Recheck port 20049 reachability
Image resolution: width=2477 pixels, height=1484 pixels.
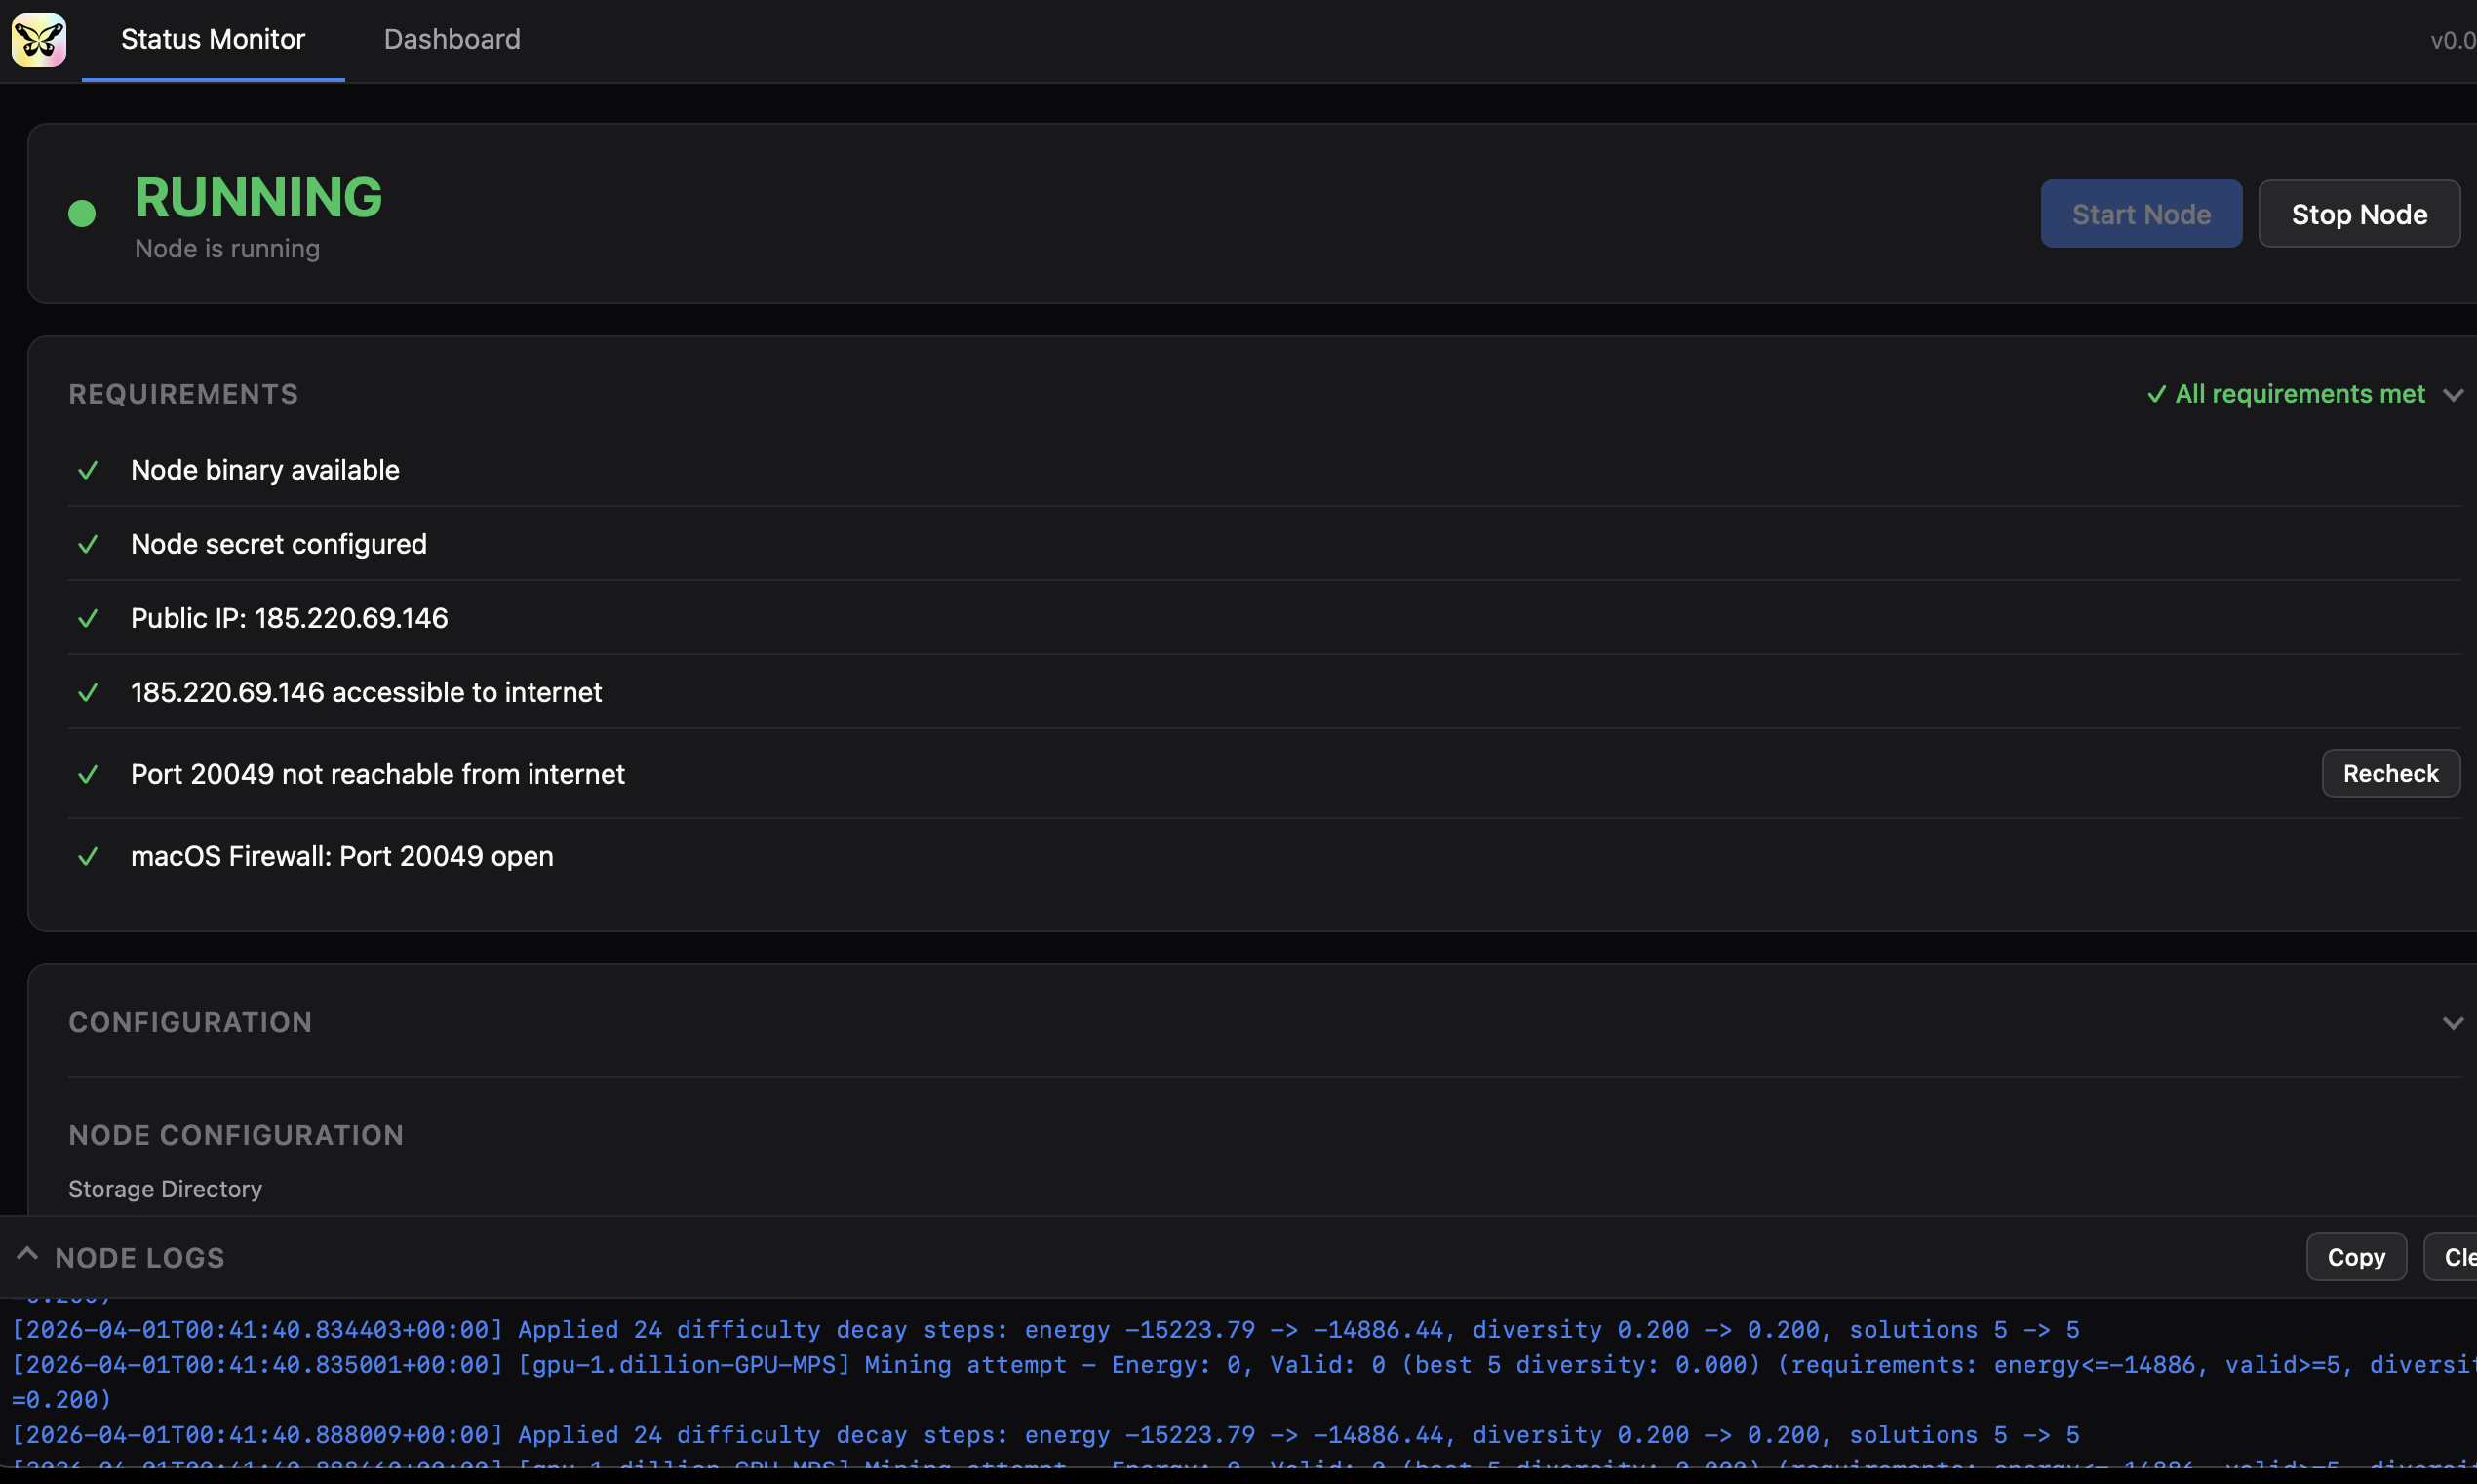pyautogui.click(x=2390, y=773)
